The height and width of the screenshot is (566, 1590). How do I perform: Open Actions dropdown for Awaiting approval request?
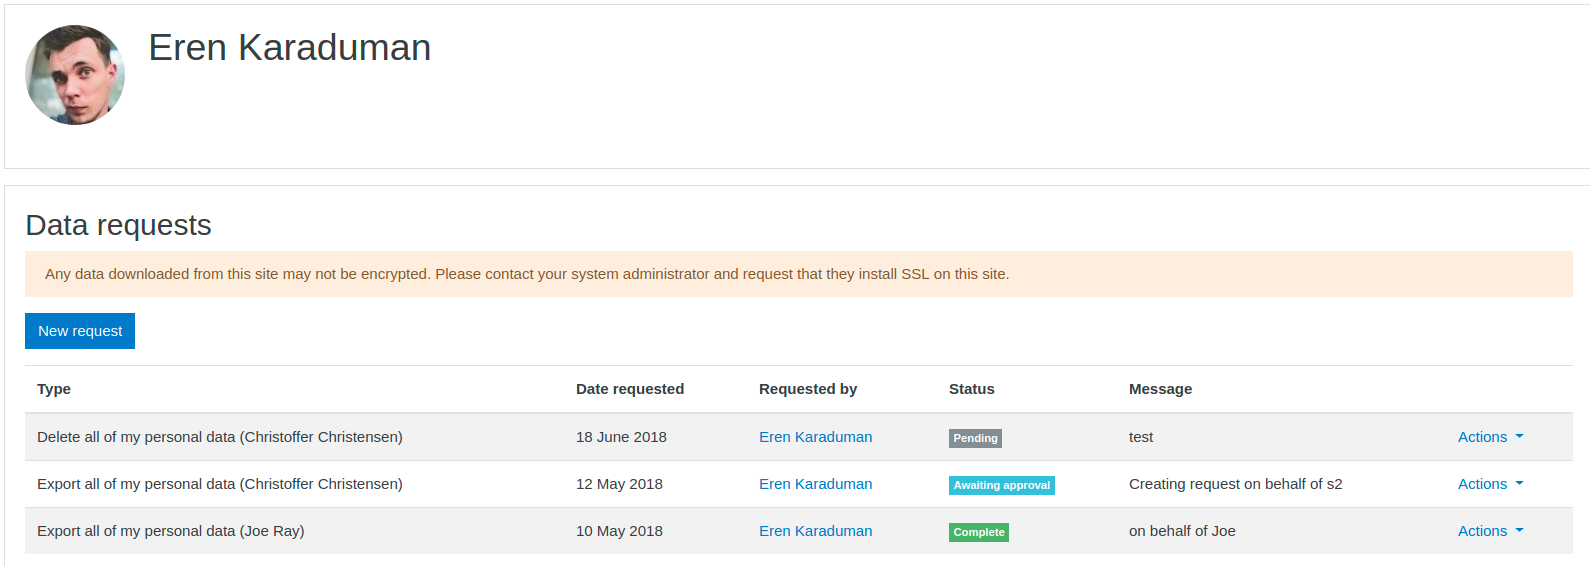[x=1490, y=484]
